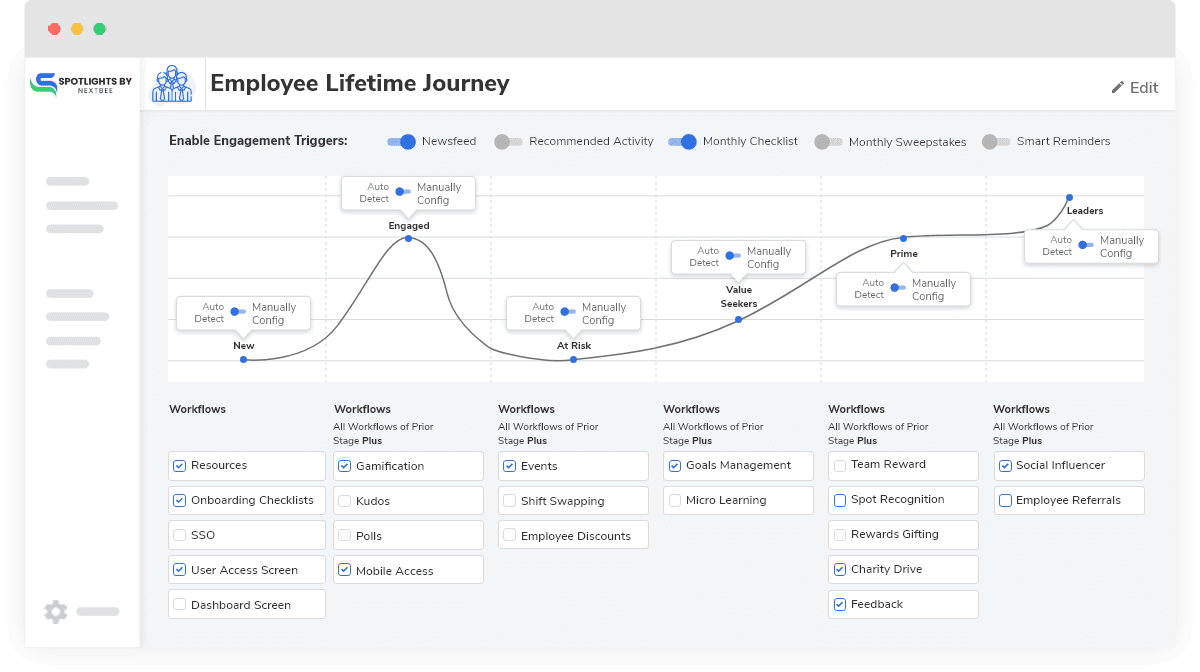Click the Edit button in the header
This screenshot has width=1200, height=672.
point(1134,88)
